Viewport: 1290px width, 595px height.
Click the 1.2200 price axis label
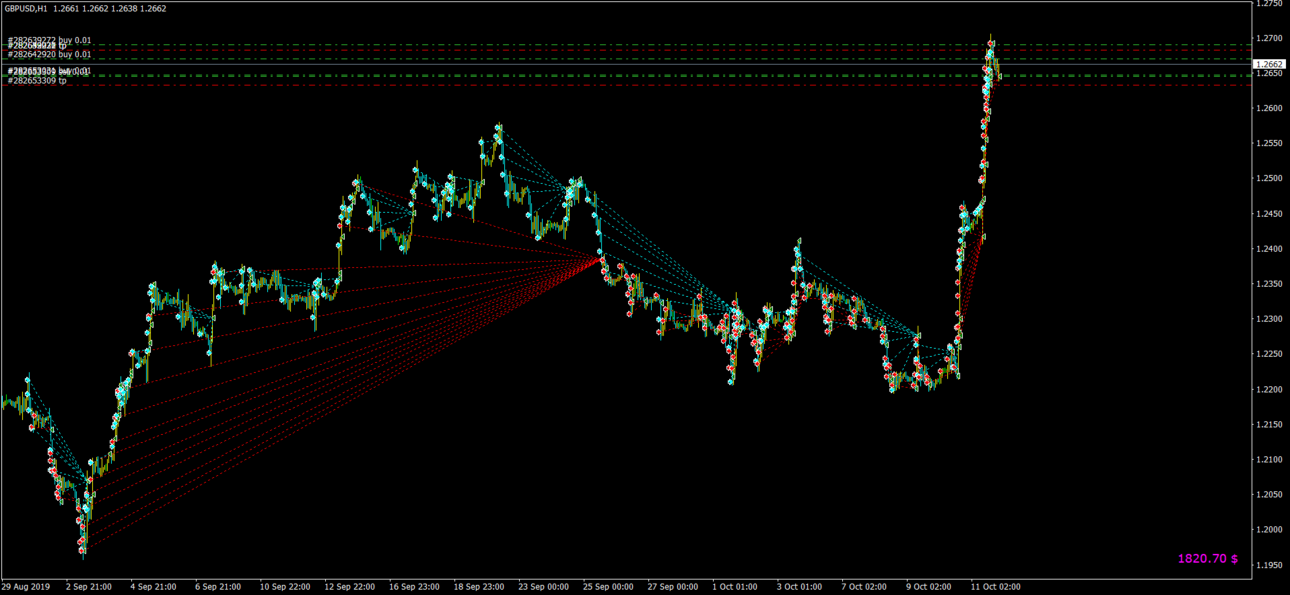[x=1270, y=390]
